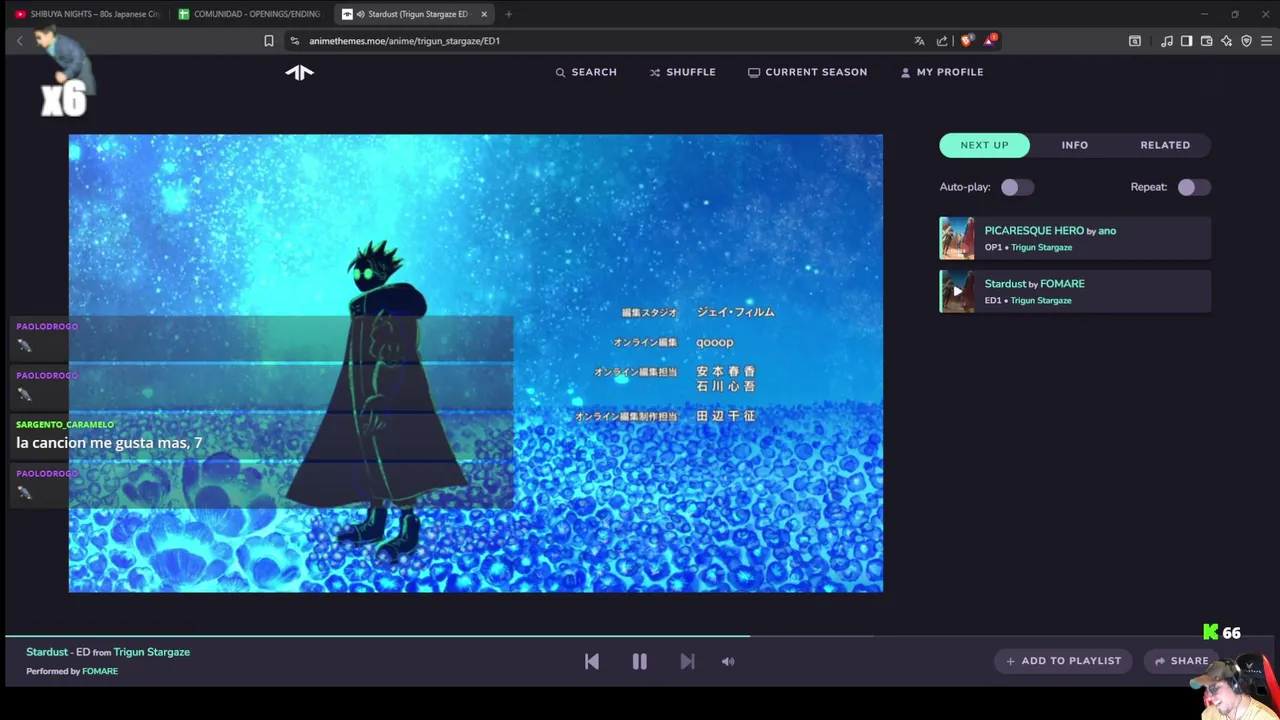This screenshot has height=720, width=1280.
Task: Open Stardust link in Next Up list
Action: 1005,284
